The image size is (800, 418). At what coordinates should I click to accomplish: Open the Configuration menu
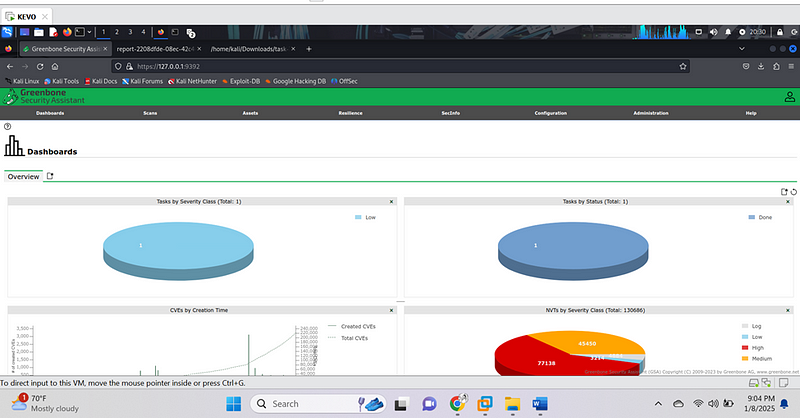[x=551, y=113]
